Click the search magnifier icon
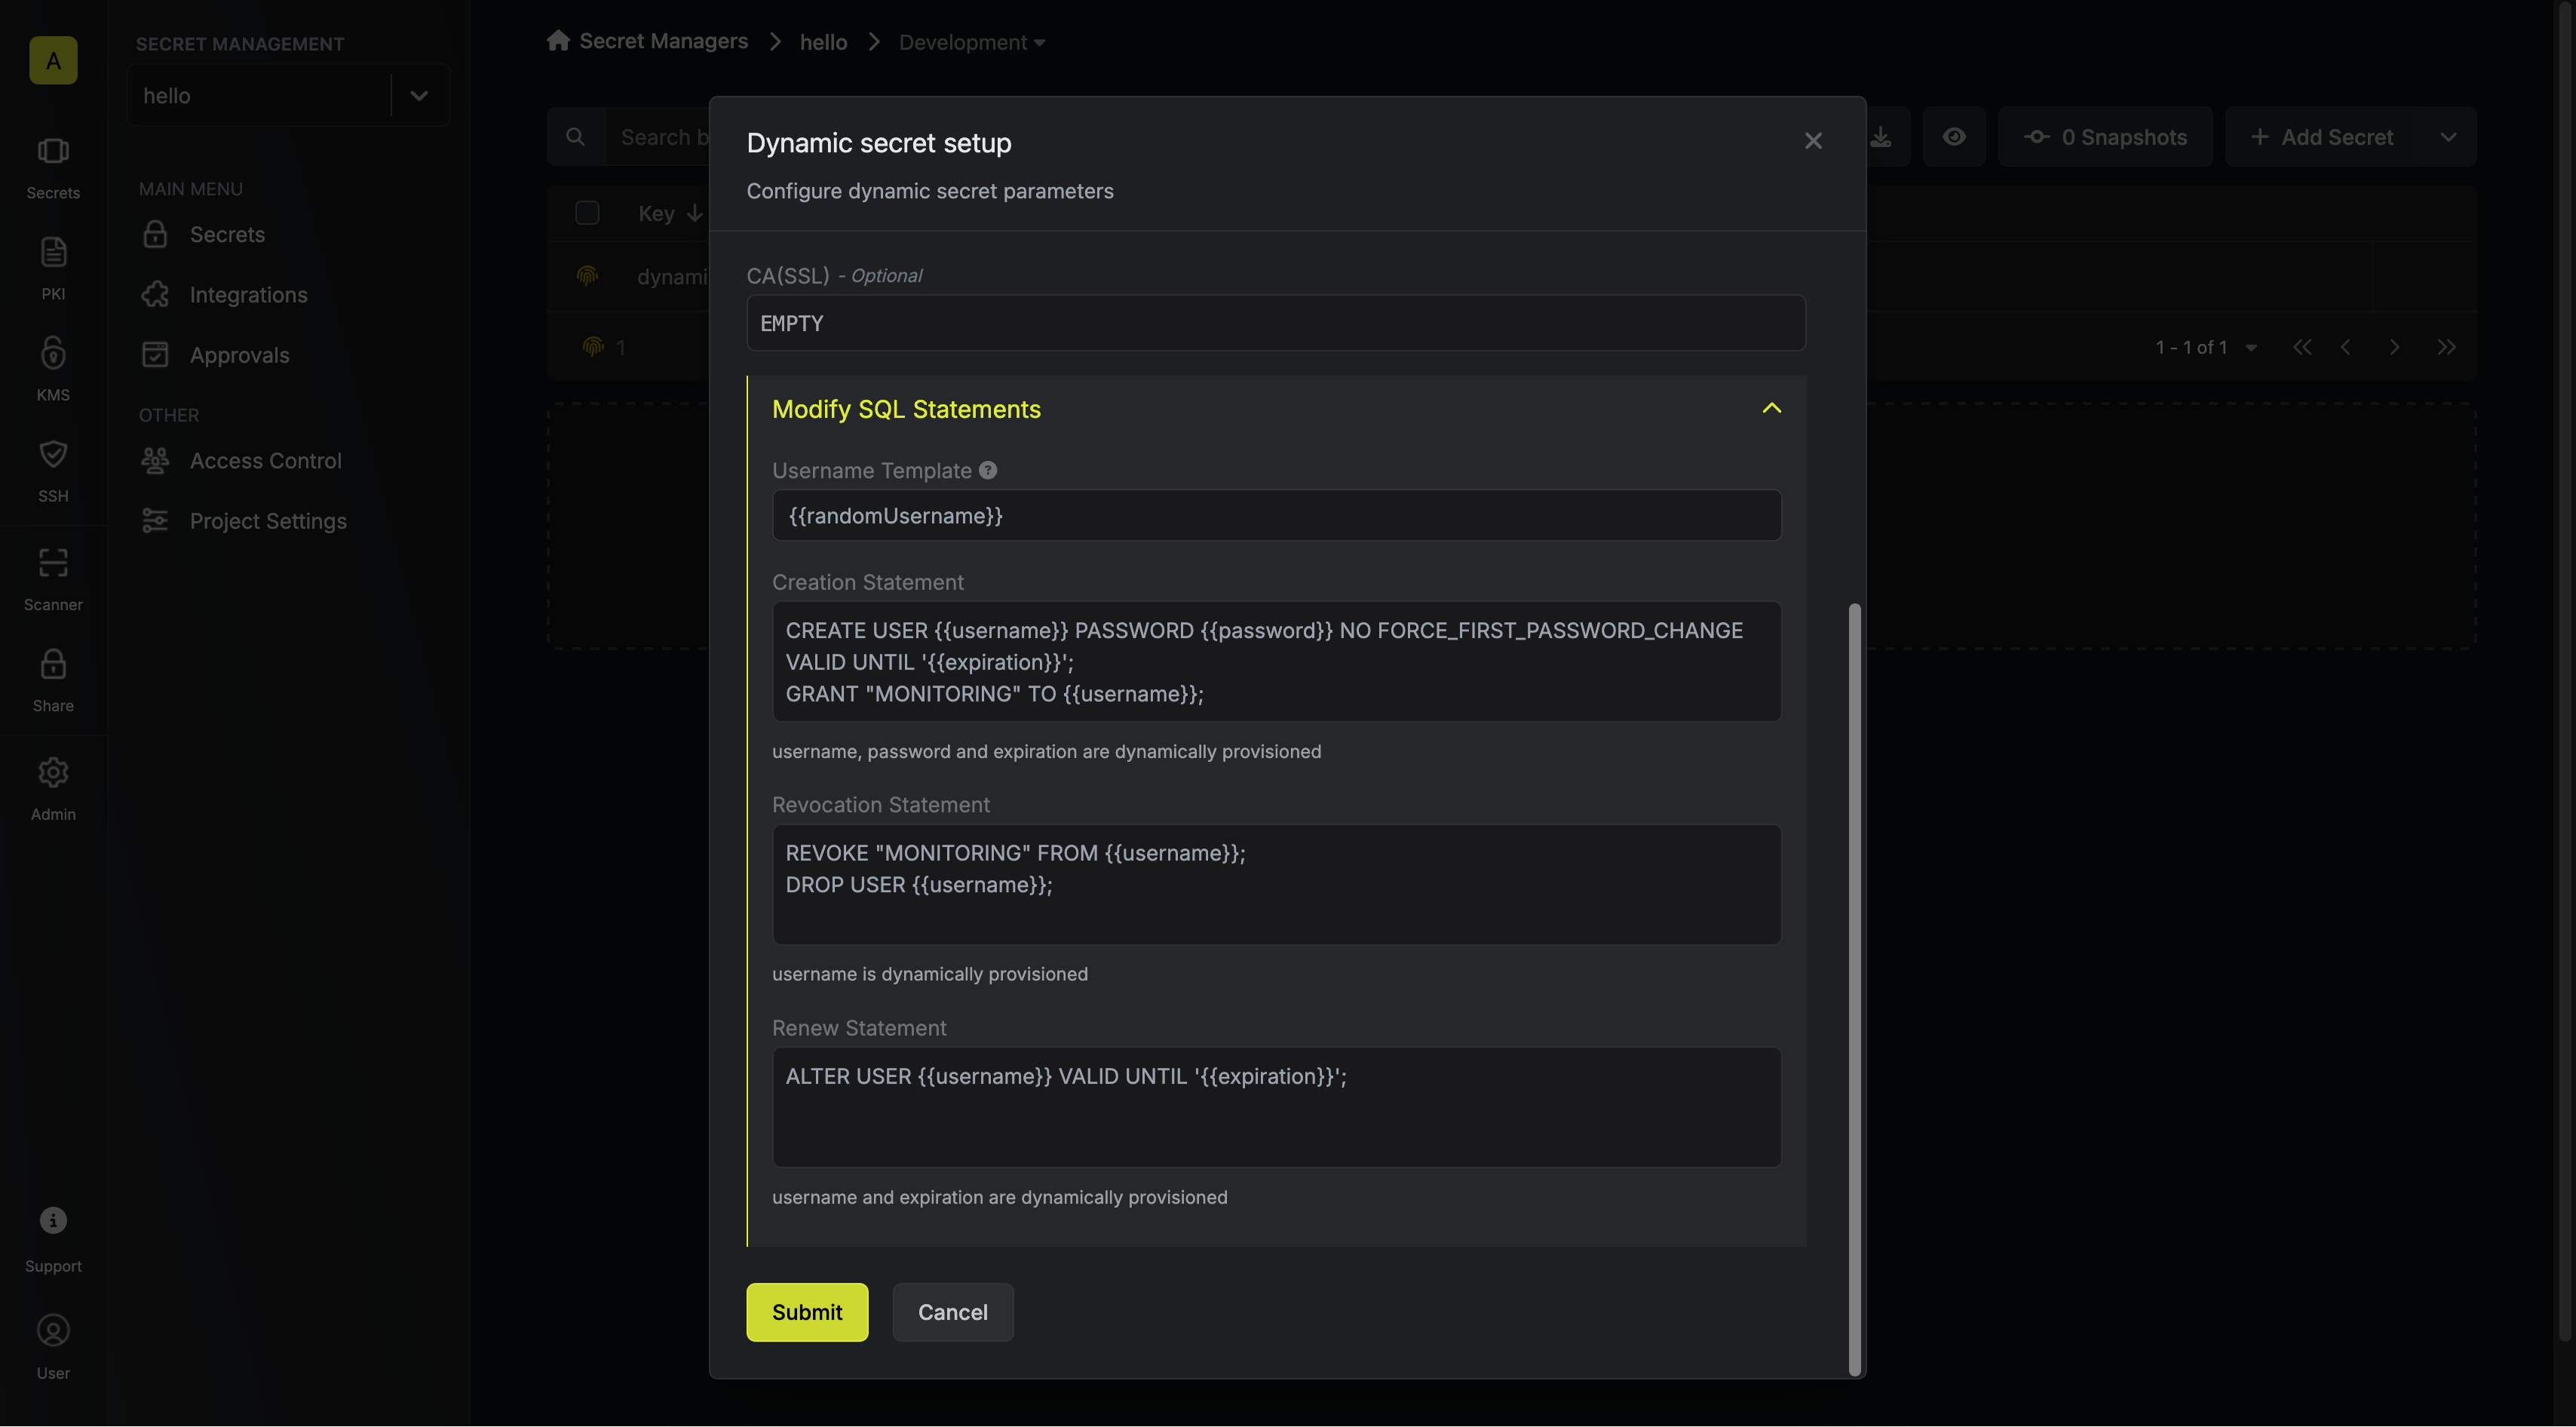The image size is (2576, 1427). 575,137
